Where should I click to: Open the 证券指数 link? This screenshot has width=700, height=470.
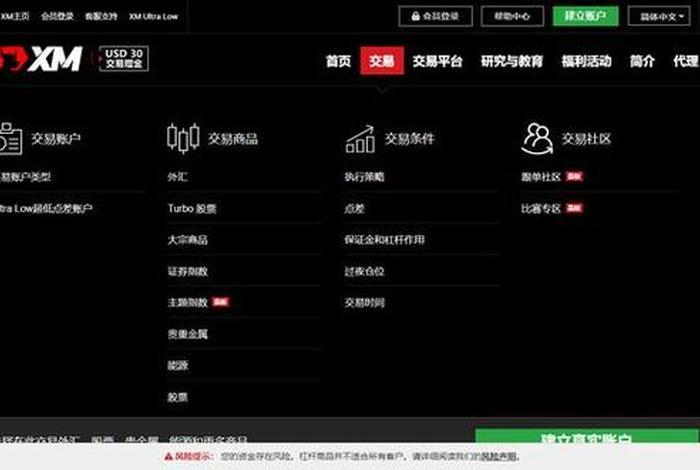(x=188, y=271)
